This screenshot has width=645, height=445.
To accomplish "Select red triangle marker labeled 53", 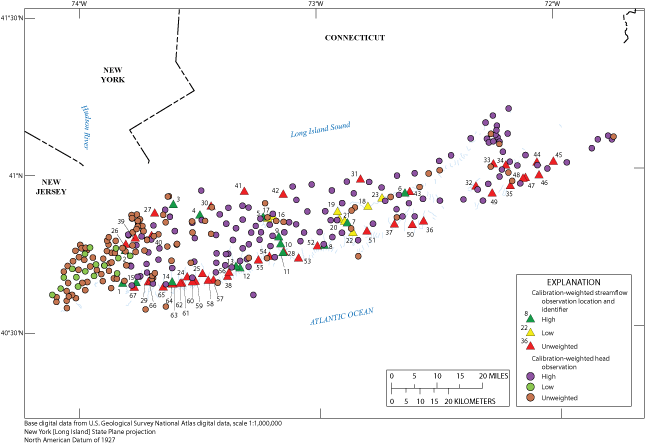I will tap(297, 259).
